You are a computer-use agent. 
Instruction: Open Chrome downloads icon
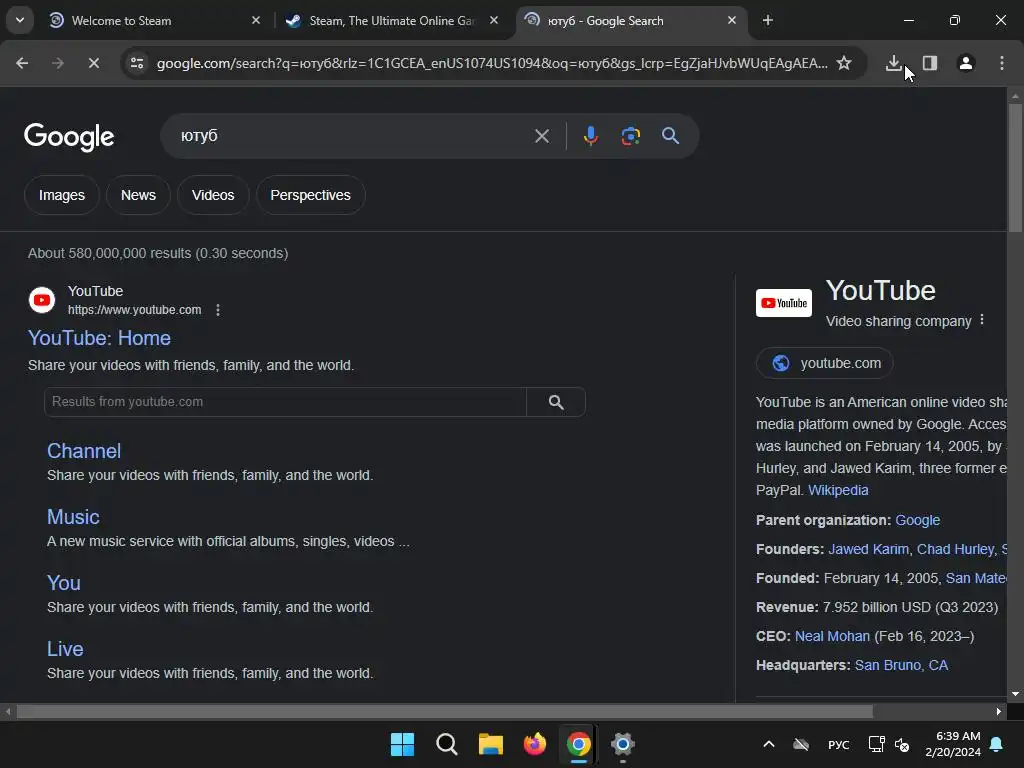893,63
